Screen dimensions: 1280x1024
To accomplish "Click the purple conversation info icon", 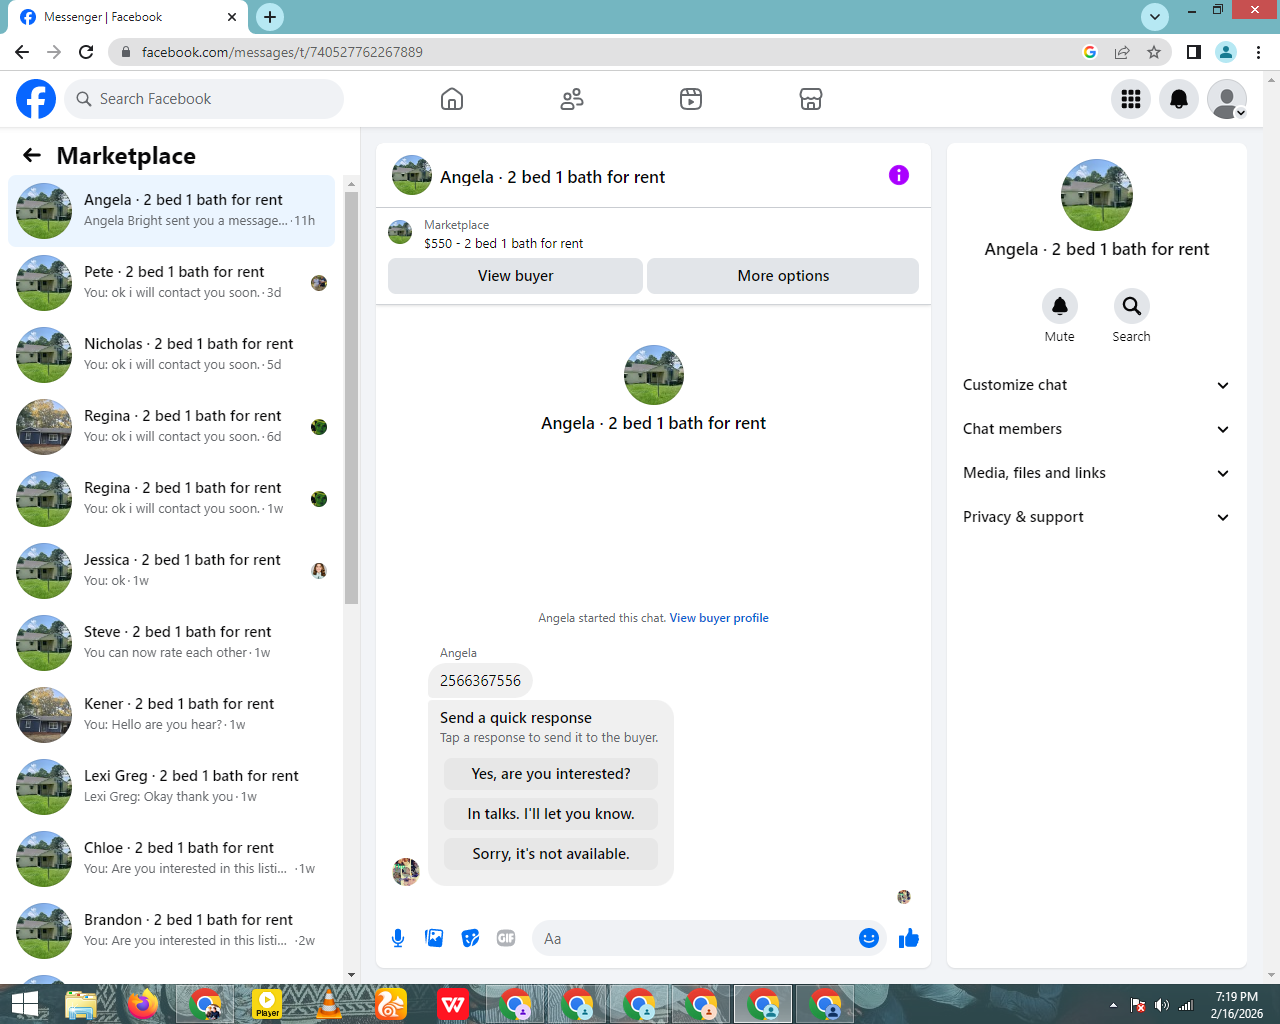I will point(899,175).
